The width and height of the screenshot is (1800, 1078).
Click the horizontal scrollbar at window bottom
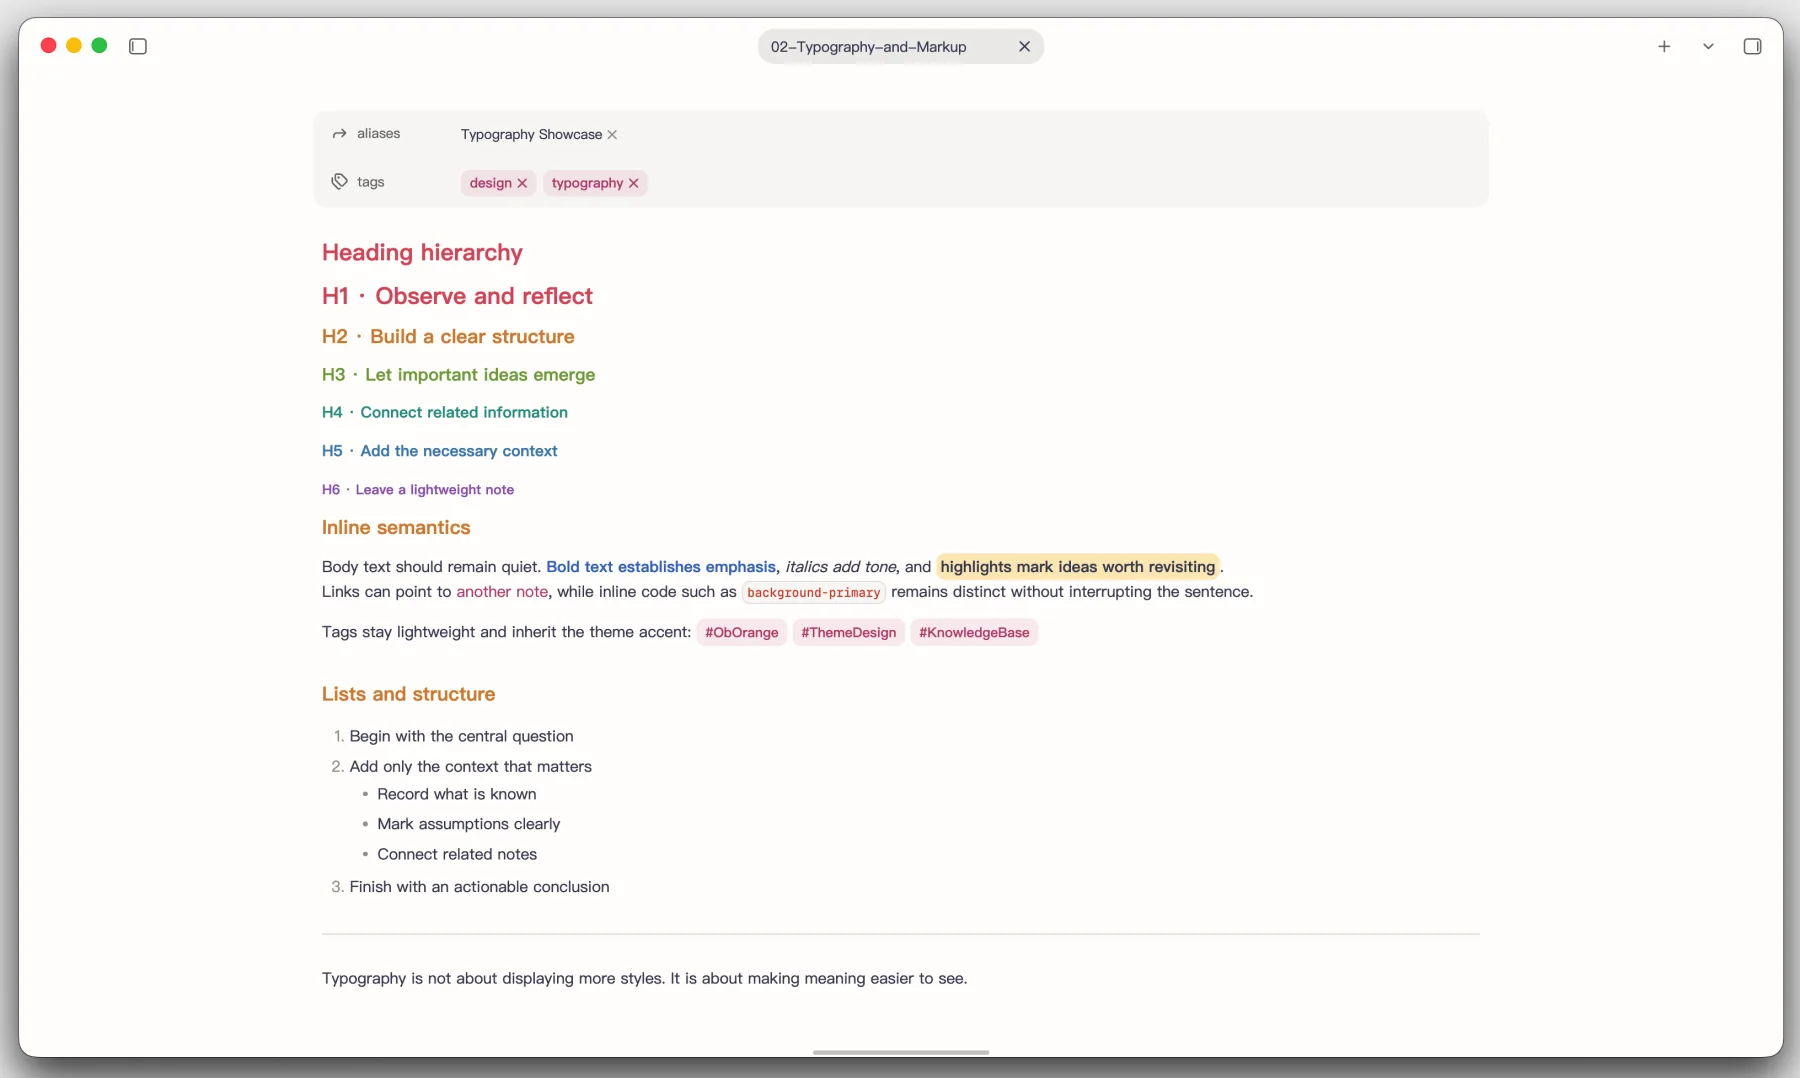click(x=900, y=1052)
